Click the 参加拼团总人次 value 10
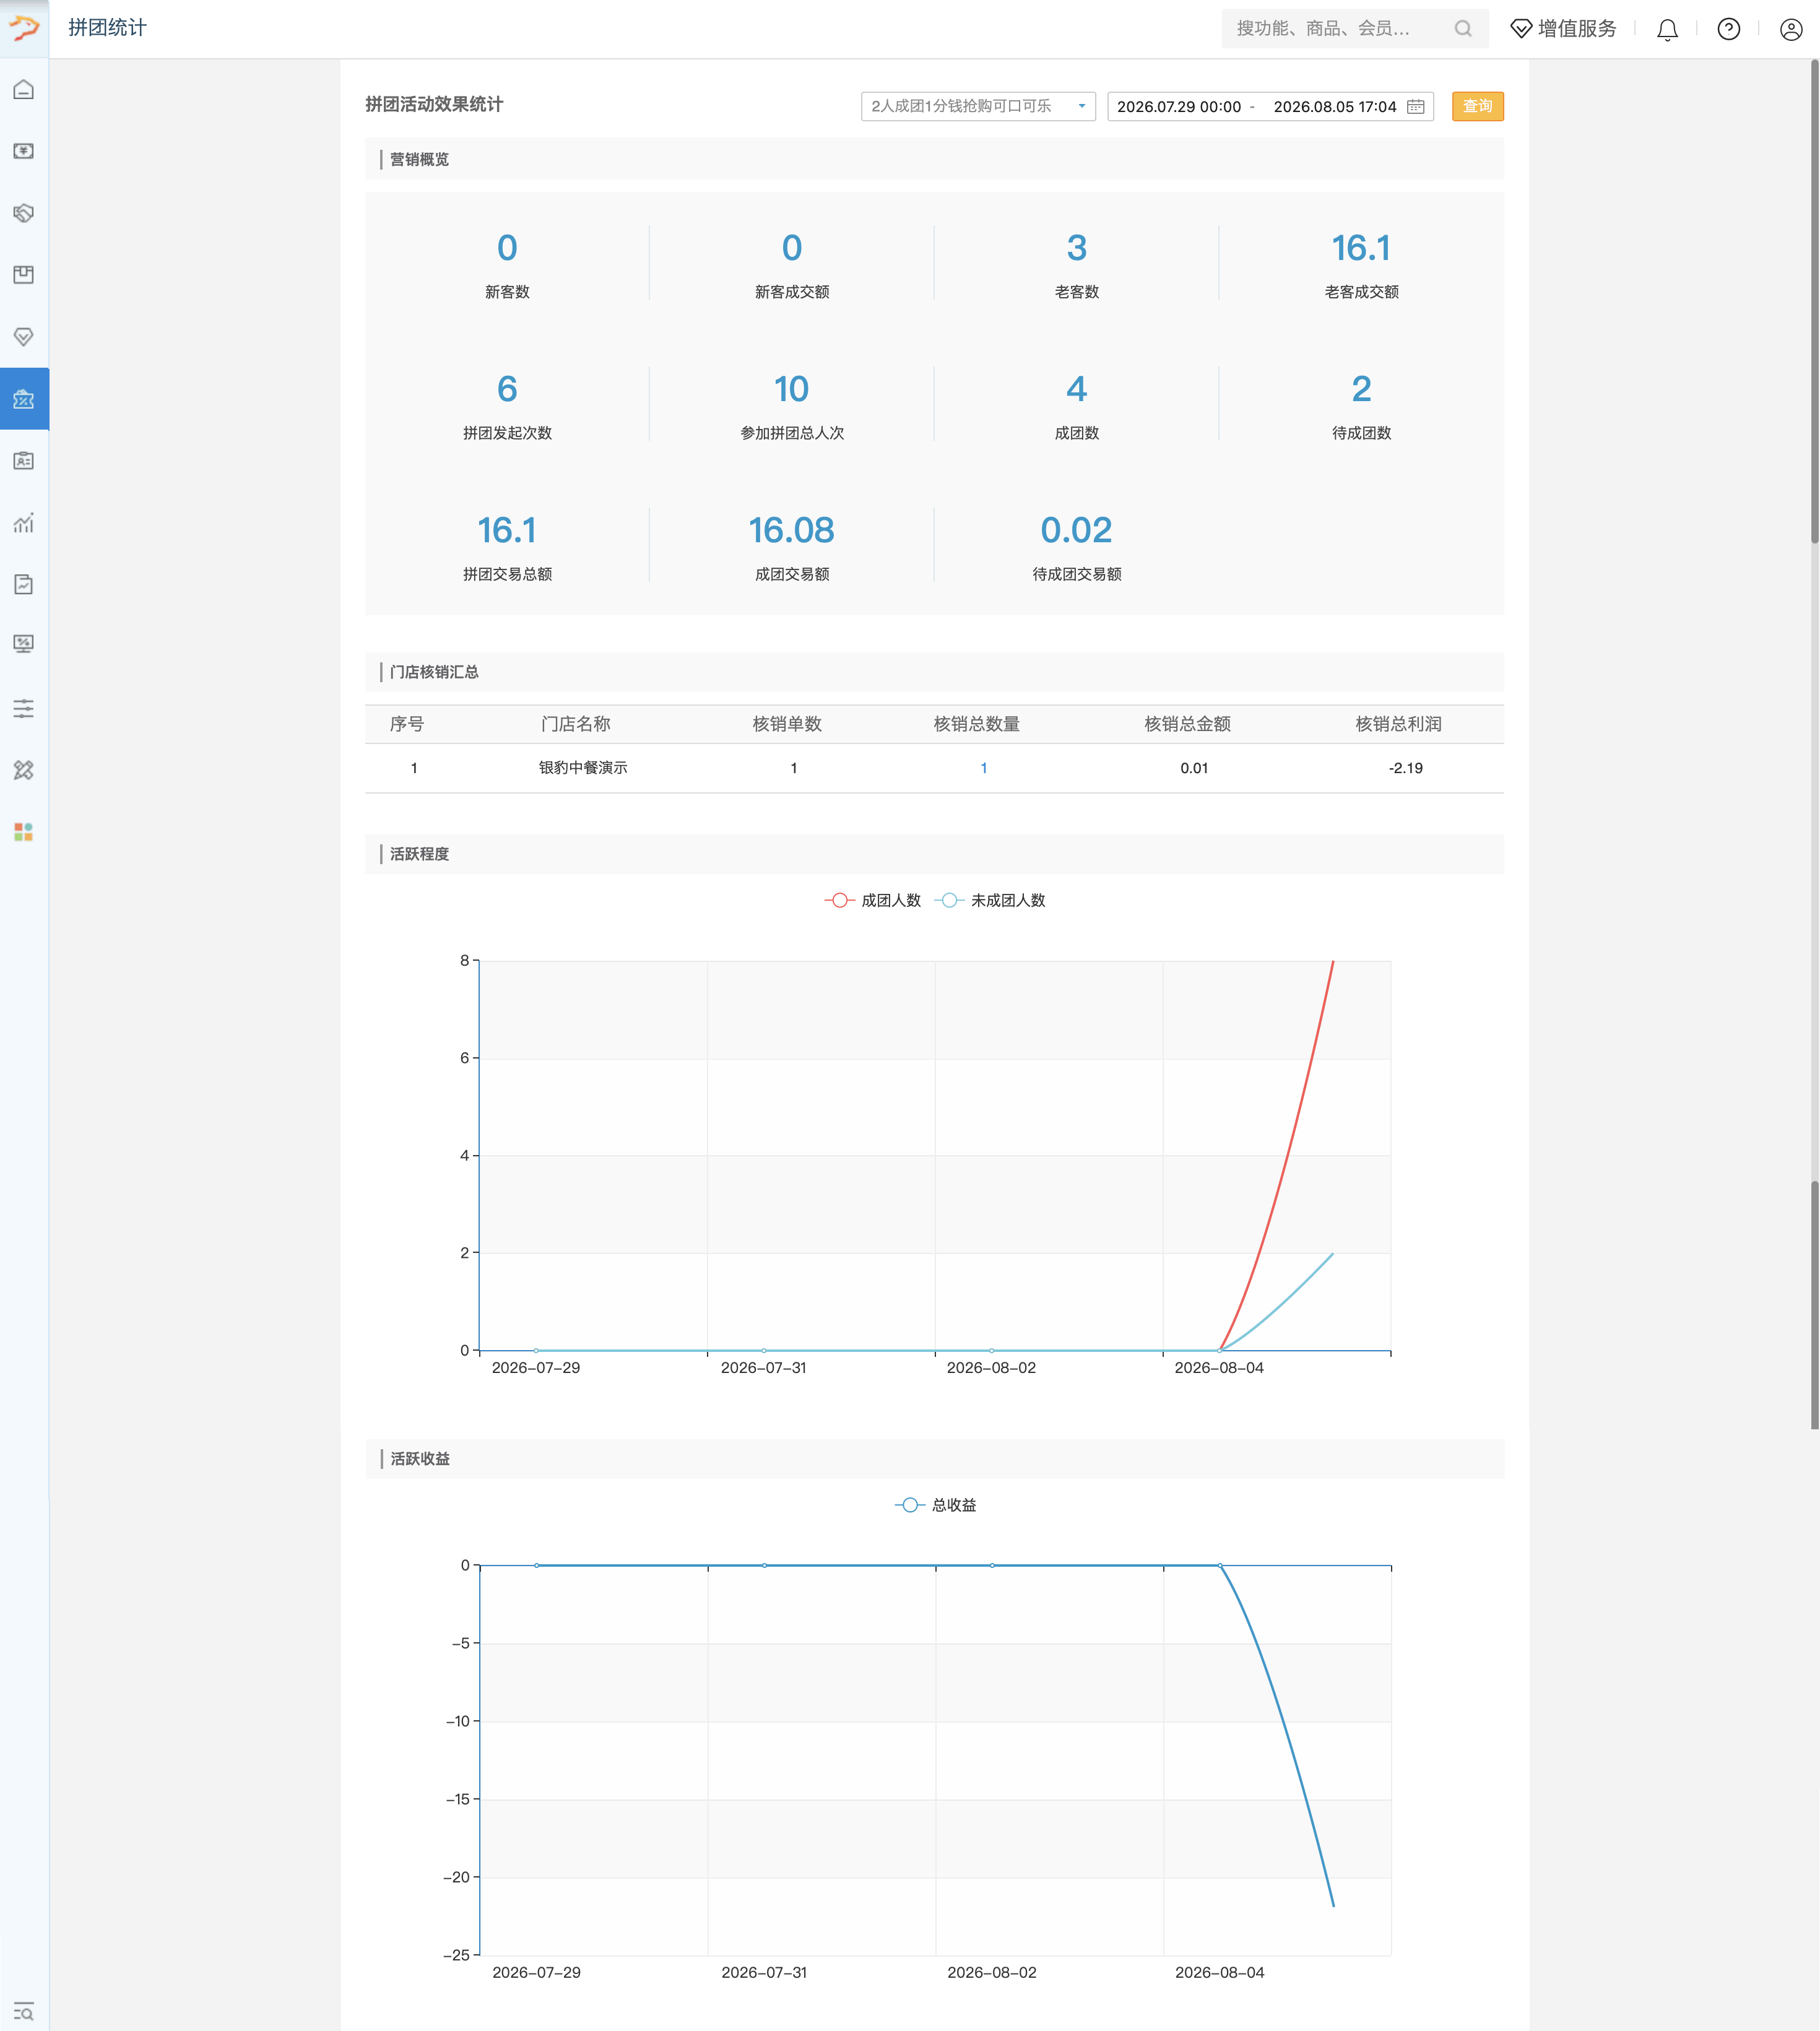The width and height of the screenshot is (1820, 2031). (x=791, y=388)
